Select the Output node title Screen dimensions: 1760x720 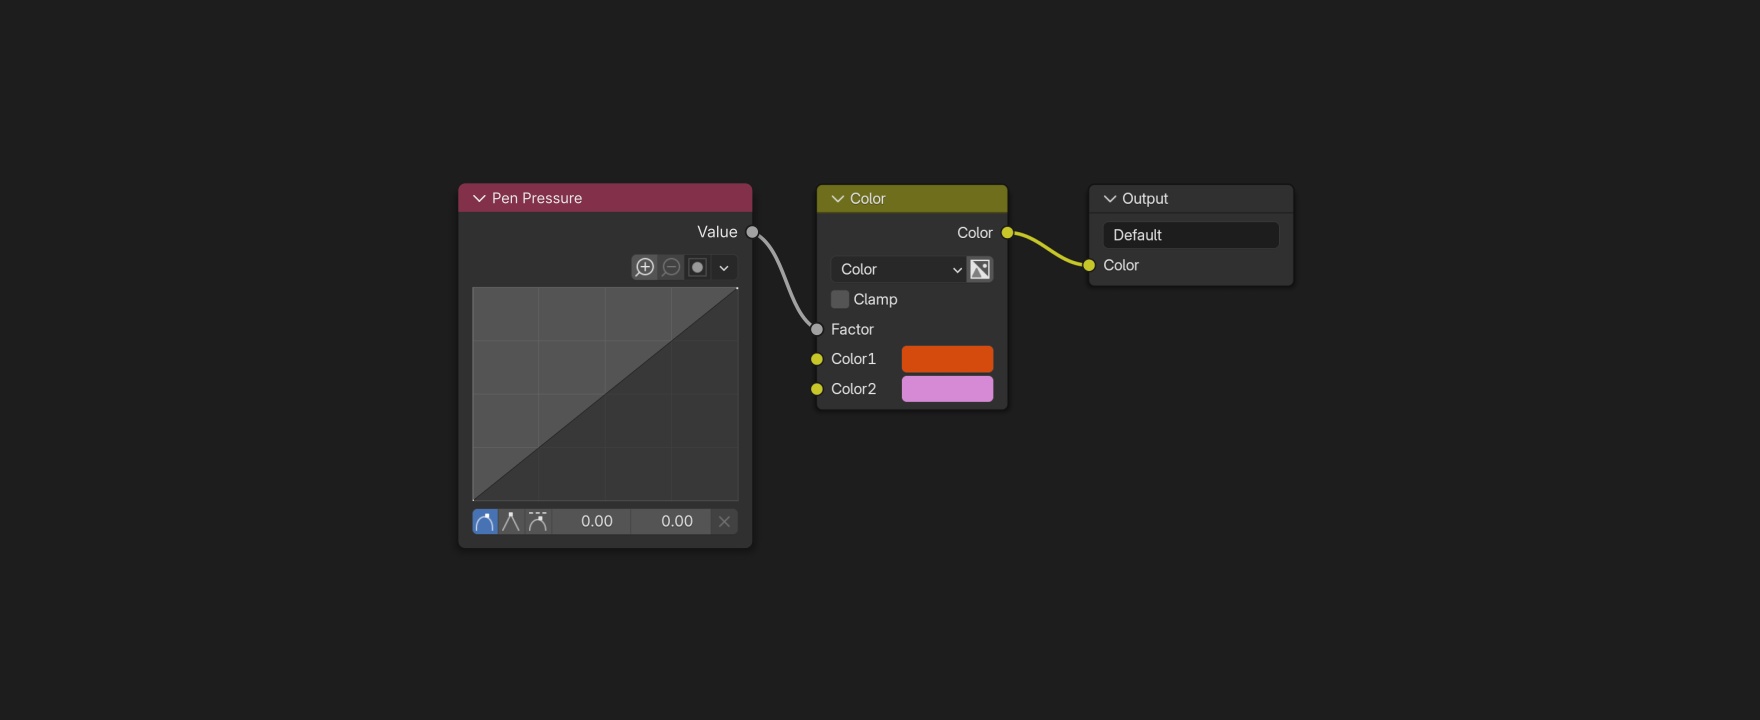pos(1145,199)
